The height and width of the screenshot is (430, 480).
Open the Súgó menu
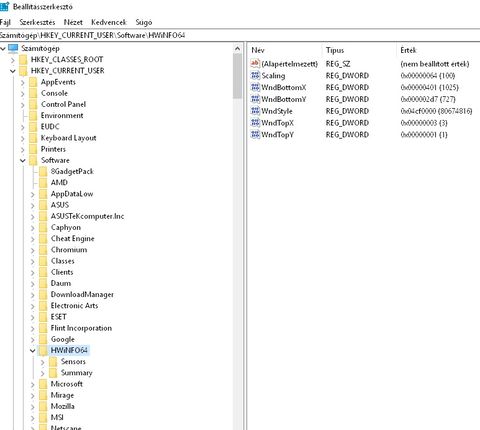point(144,22)
